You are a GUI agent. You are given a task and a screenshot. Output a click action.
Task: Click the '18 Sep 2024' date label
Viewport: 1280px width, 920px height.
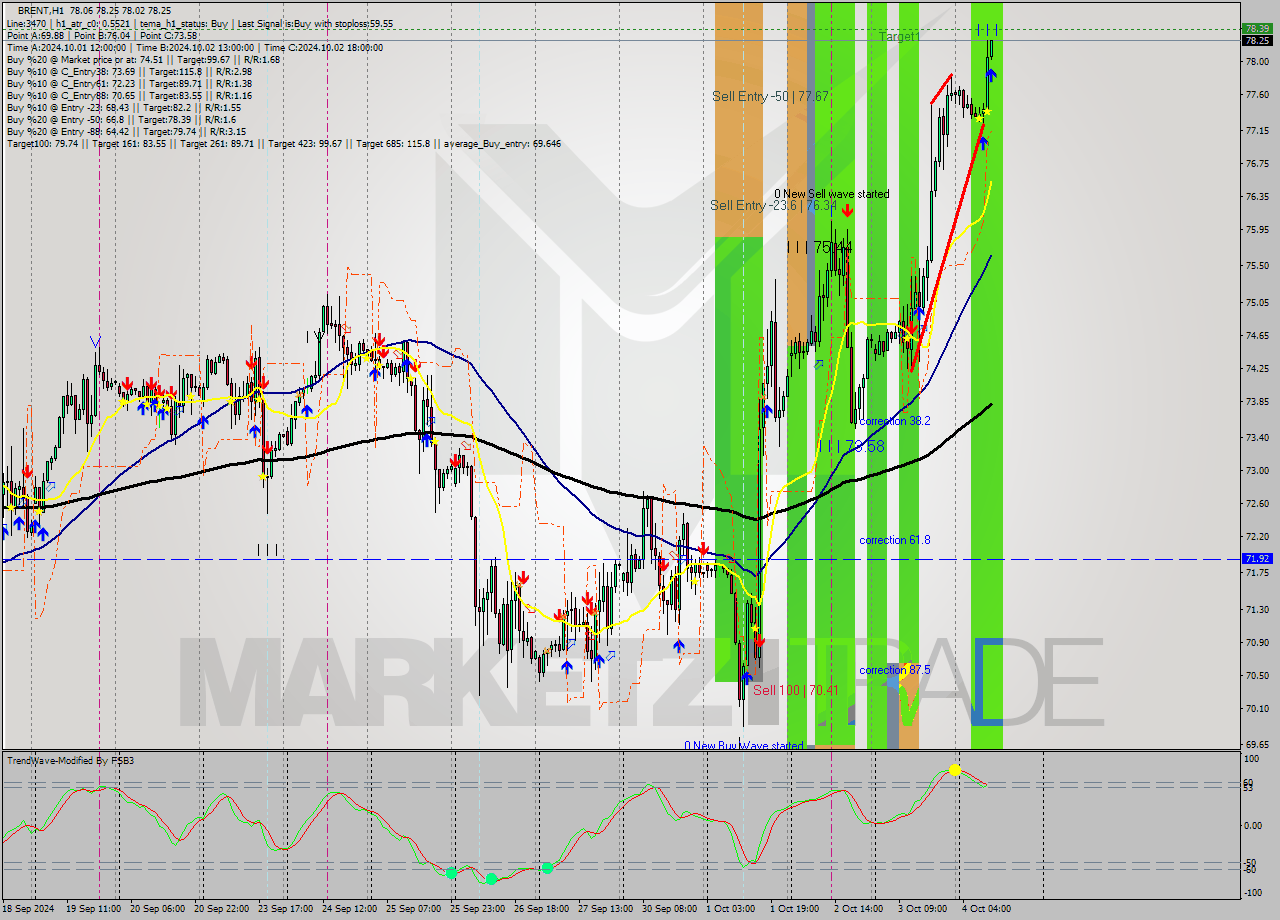coord(30,909)
